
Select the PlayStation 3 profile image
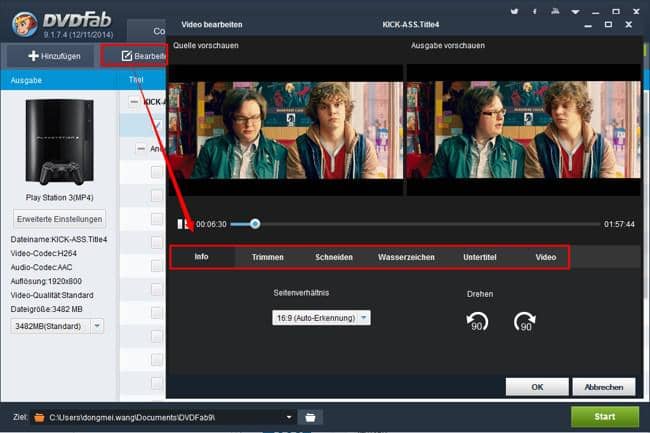[60, 142]
